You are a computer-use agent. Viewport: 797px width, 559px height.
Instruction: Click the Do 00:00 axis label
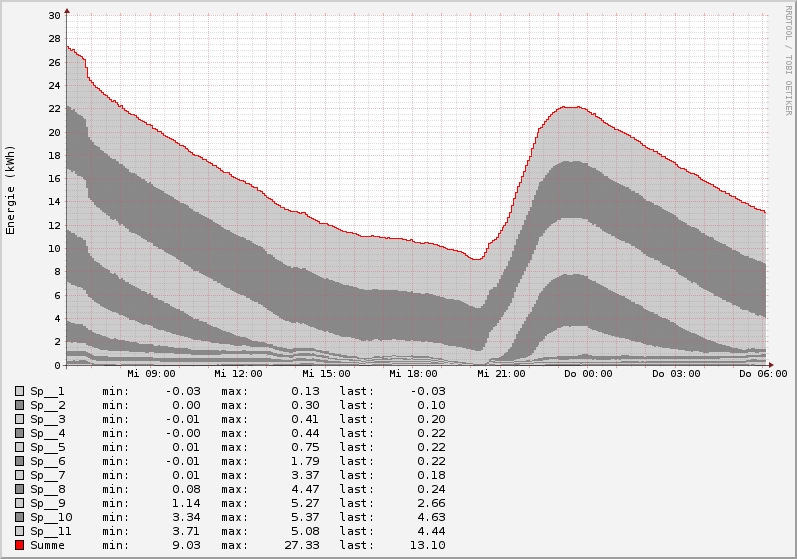[587, 373]
